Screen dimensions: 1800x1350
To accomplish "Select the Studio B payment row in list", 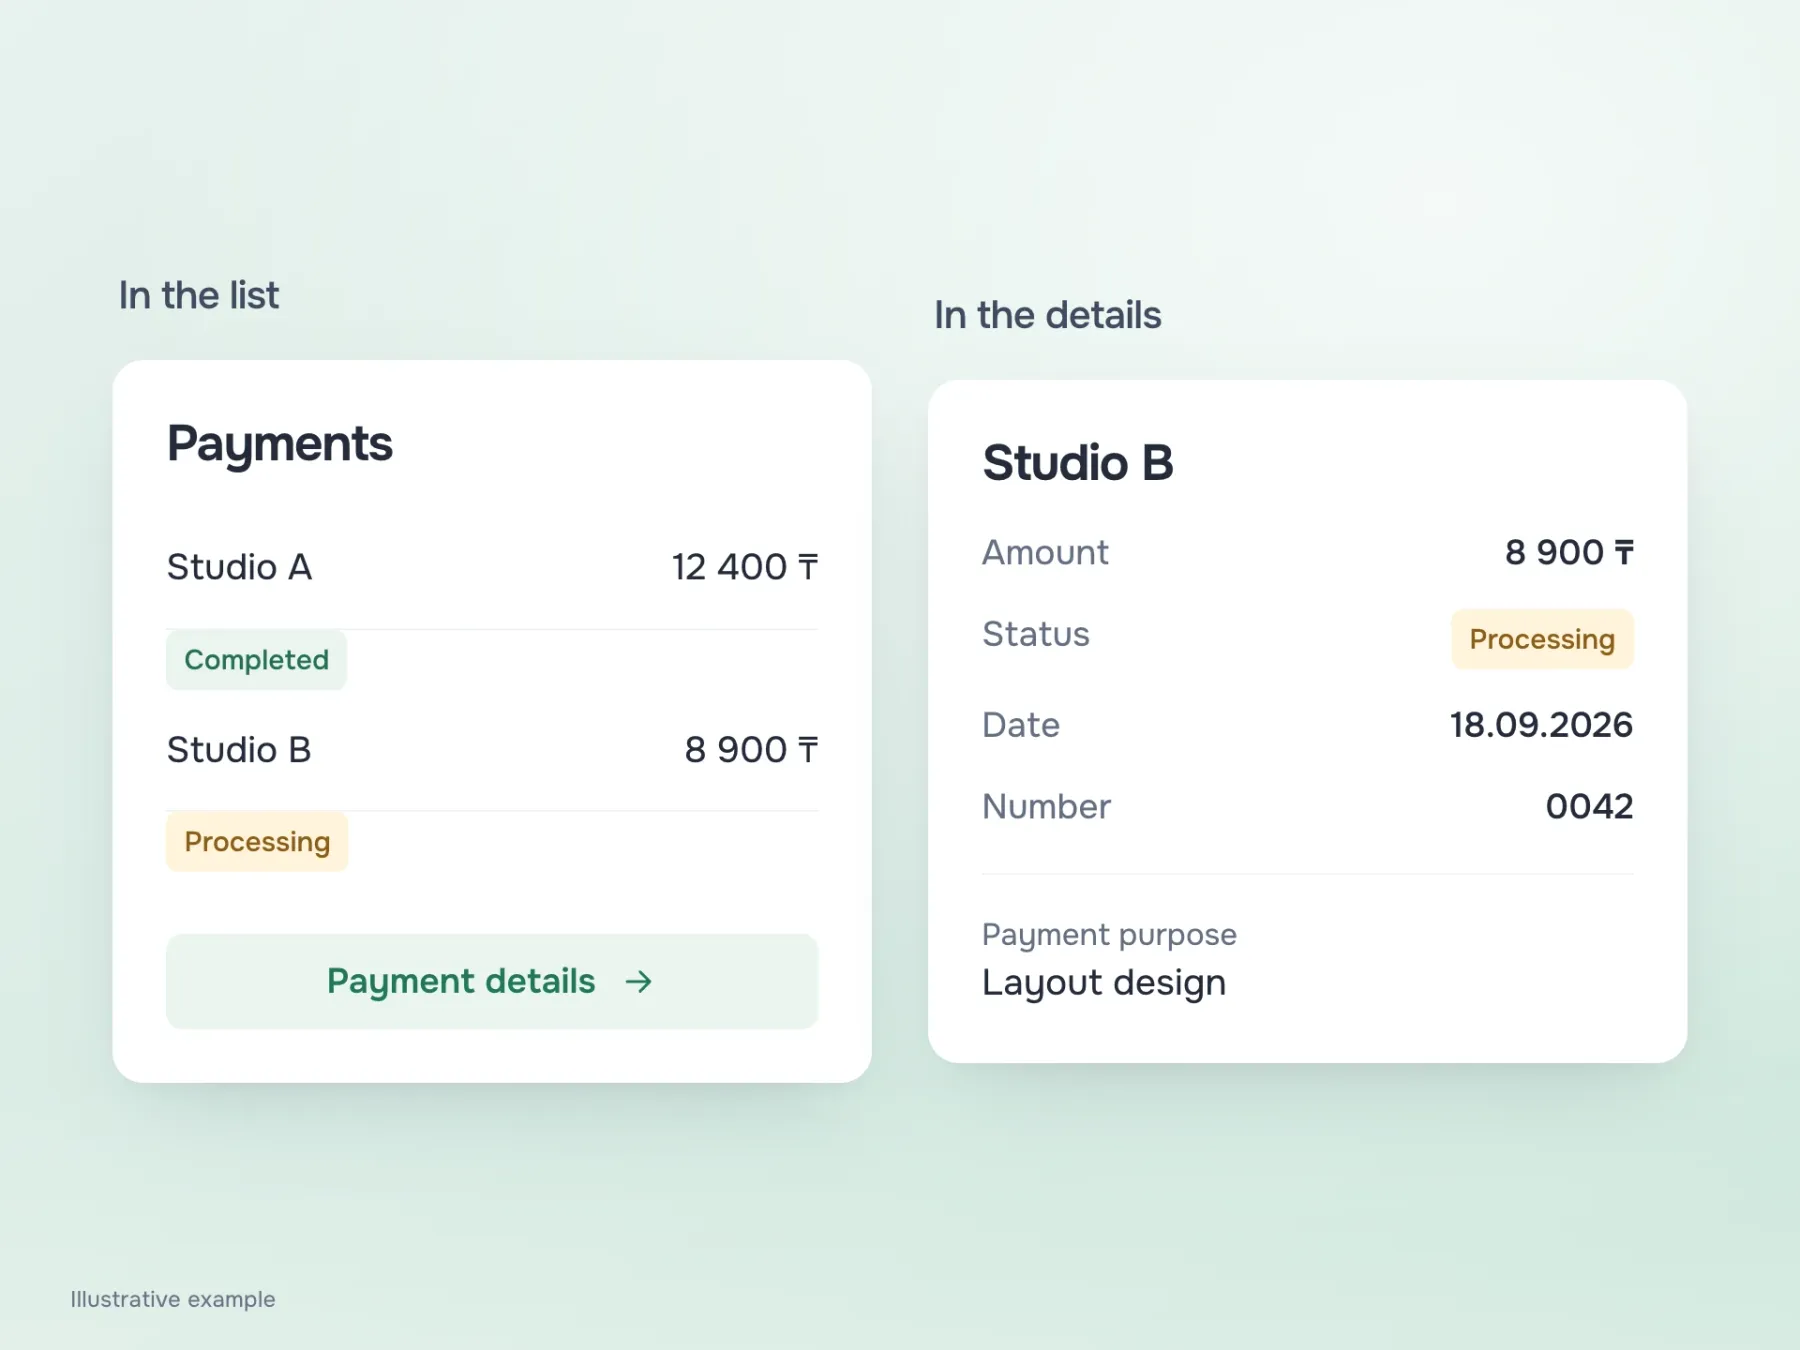I will coord(492,749).
